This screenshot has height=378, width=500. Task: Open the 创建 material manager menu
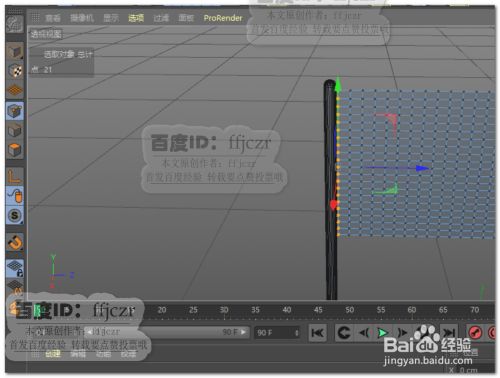(x=53, y=354)
